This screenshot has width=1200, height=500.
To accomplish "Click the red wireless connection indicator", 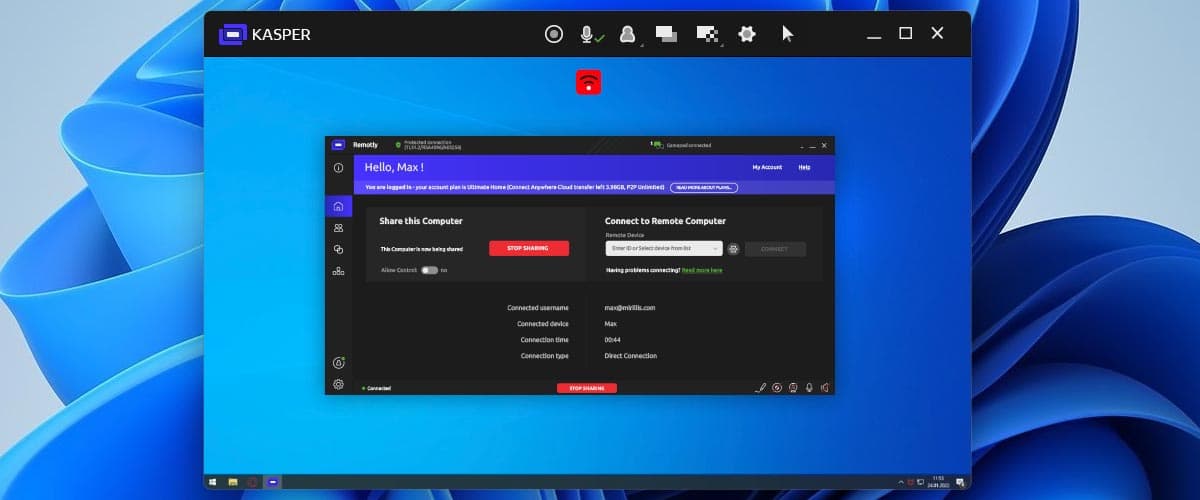I will pyautogui.click(x=589, y=82).
